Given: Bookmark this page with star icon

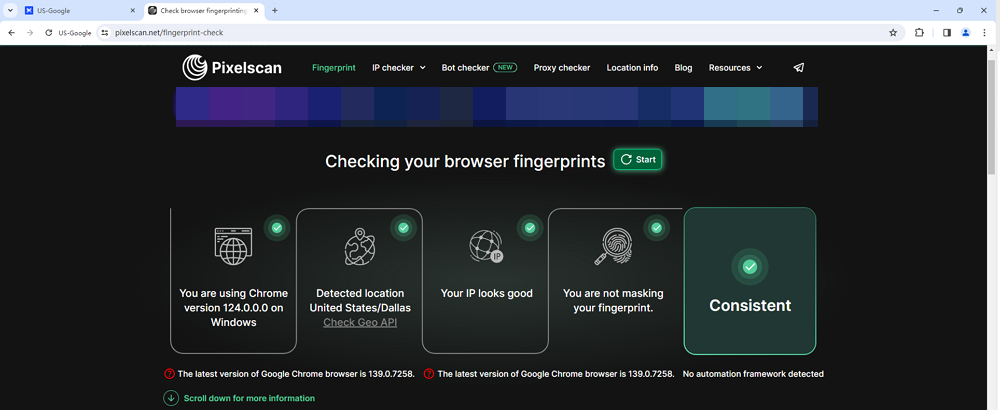Looking at the screenshot, I should coord(893,33).
